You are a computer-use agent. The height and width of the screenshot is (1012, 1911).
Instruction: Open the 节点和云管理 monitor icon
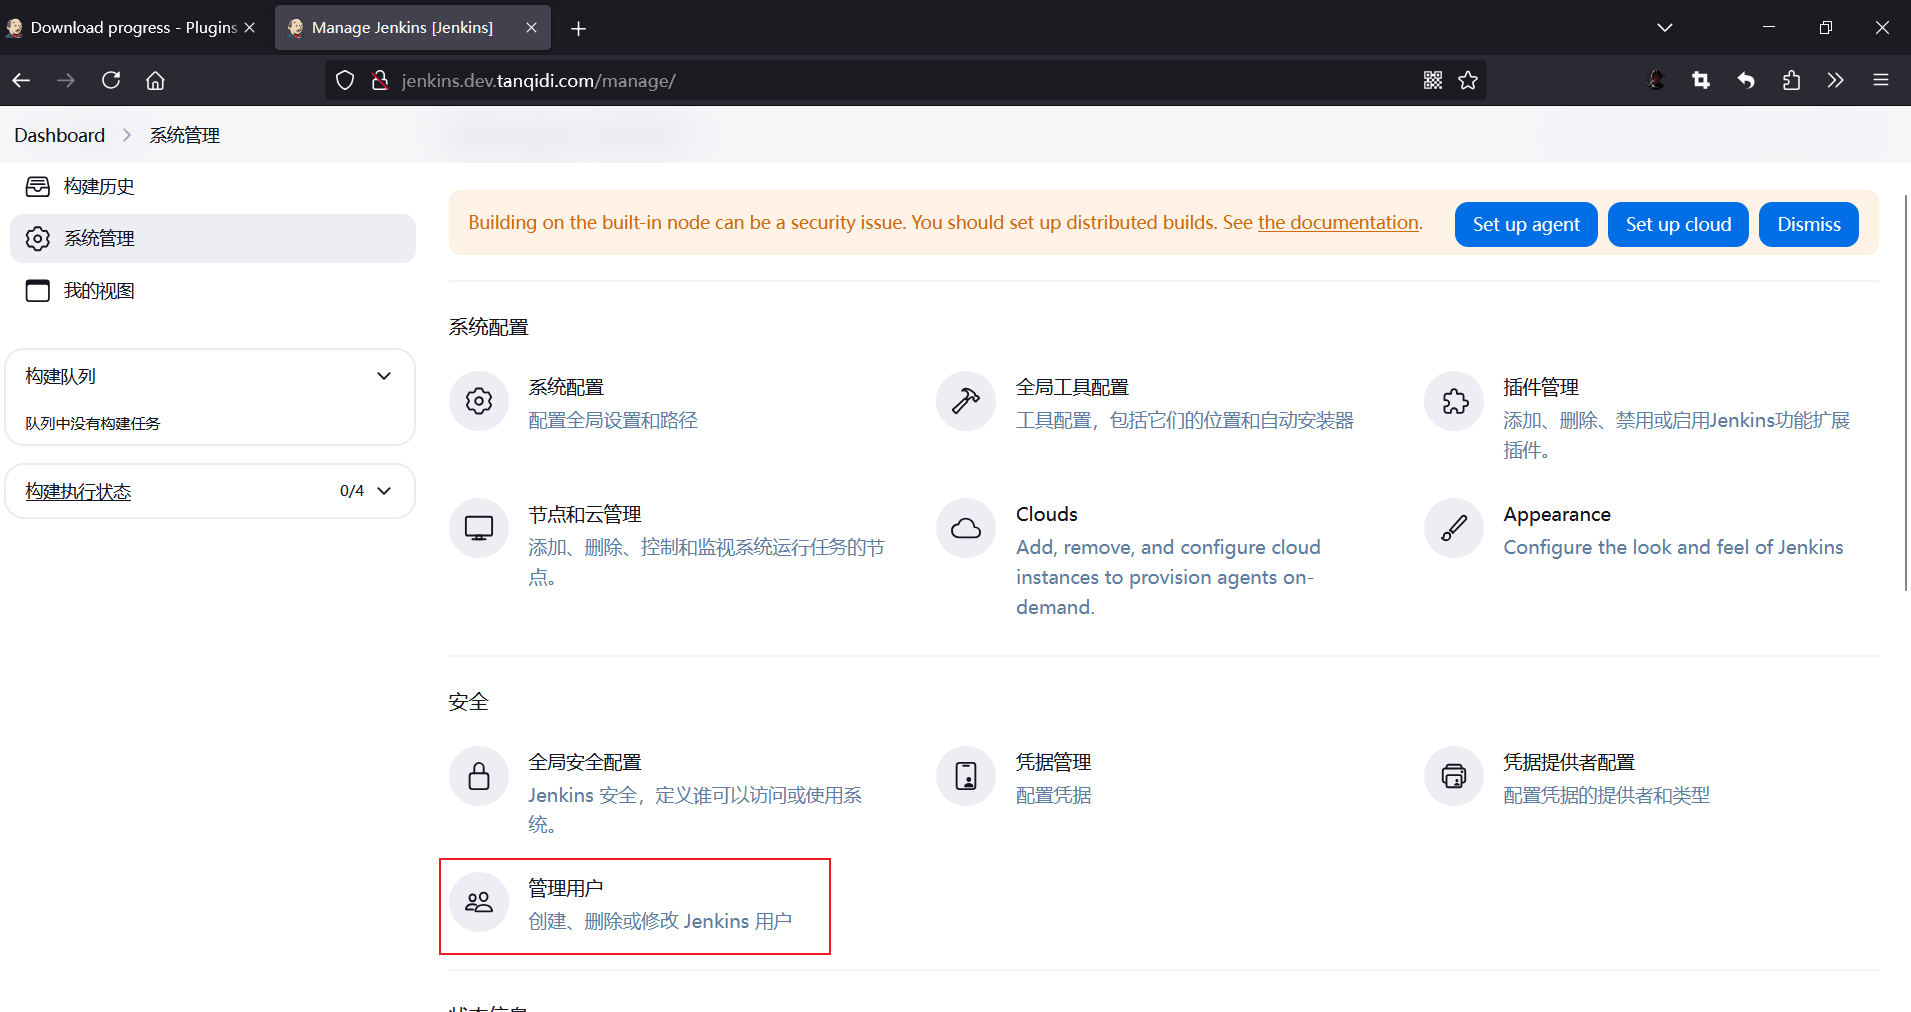pyautogui.click(x=479, y=528)
